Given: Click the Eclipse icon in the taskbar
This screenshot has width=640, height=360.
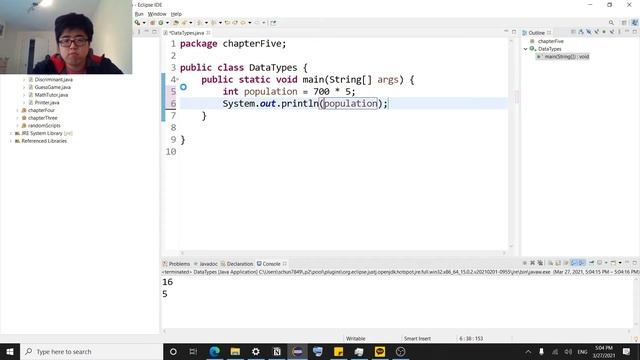Looking at the screenshot, I should (298, 351).
